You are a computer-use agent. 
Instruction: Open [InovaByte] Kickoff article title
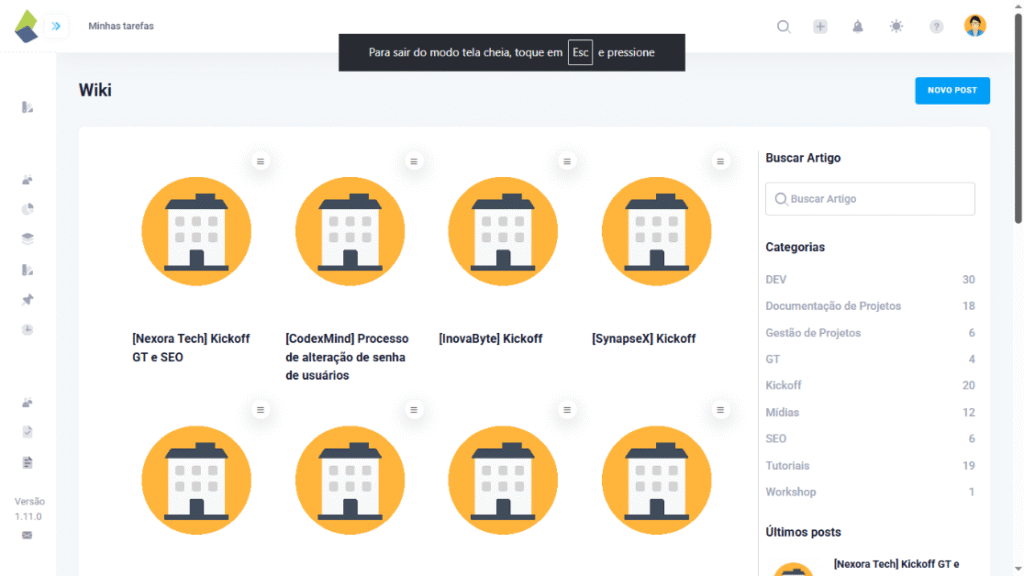(x=490, y=339)
